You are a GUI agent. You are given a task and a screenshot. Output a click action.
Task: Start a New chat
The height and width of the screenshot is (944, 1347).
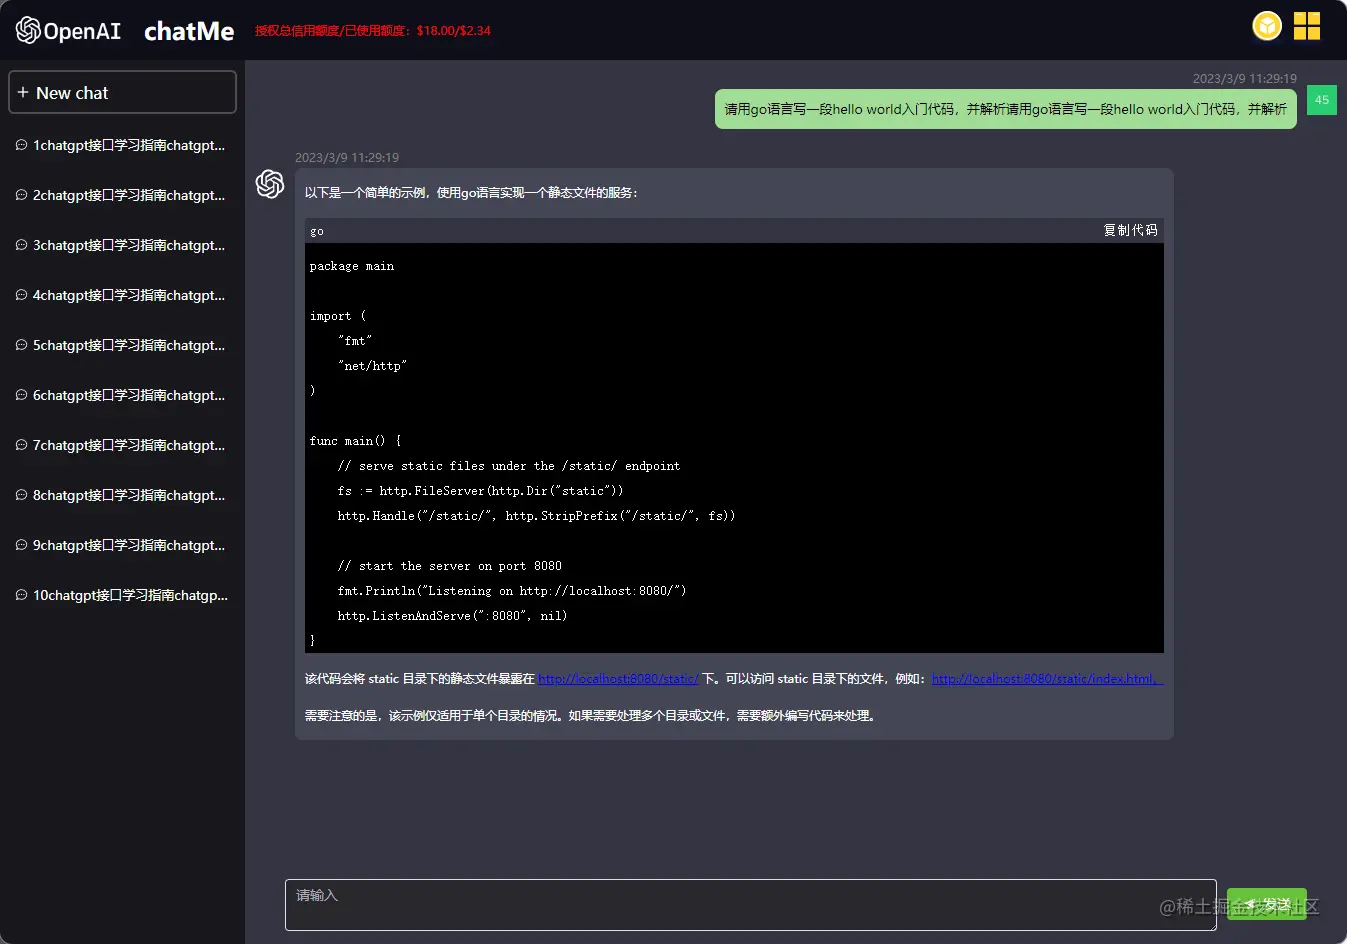[x=122, y=92]
